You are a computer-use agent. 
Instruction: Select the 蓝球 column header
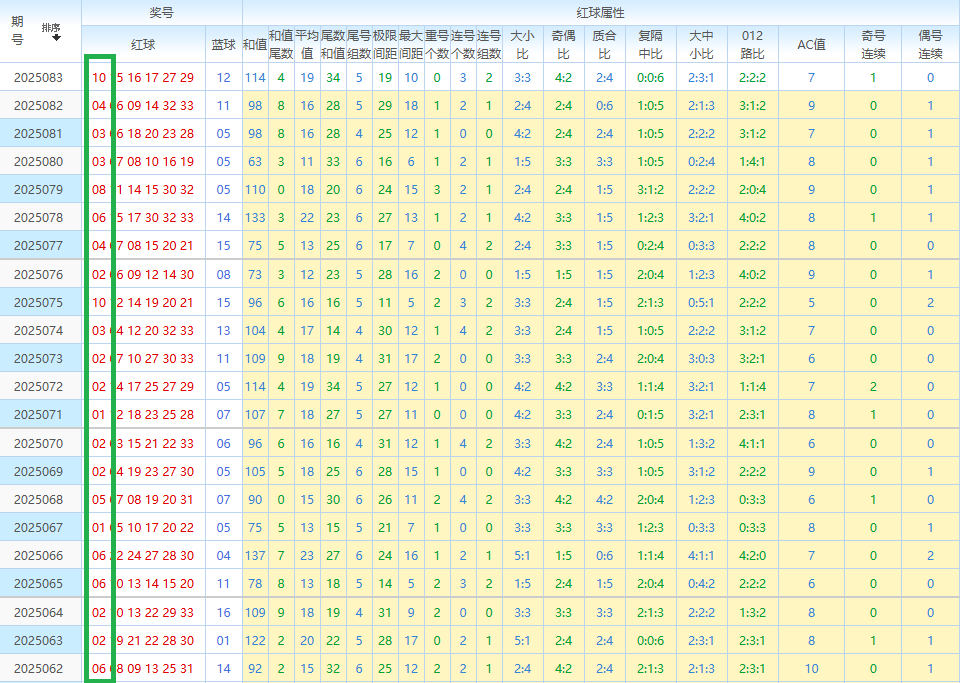tap(224, 45)
